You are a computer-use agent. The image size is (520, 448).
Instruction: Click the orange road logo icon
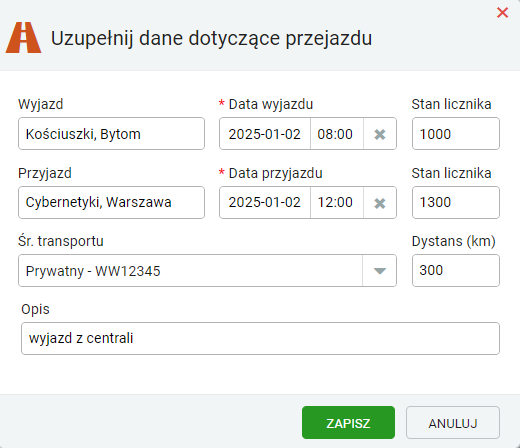(23, 38)
